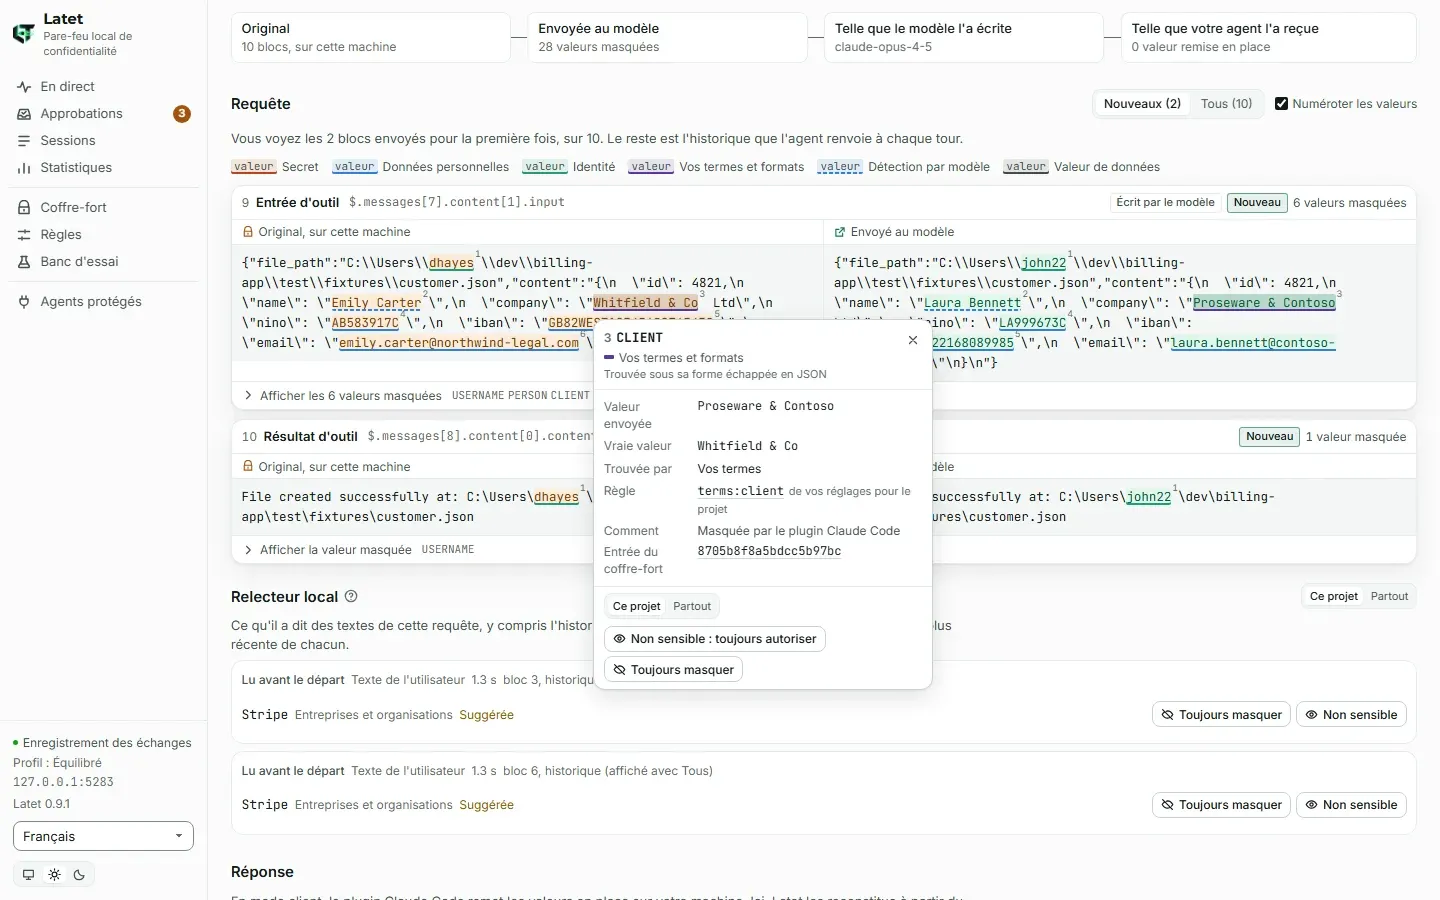This screenshot has width=1440, height=900.
Task: Open the Approbations sidebar item
Action: [103, 114]
